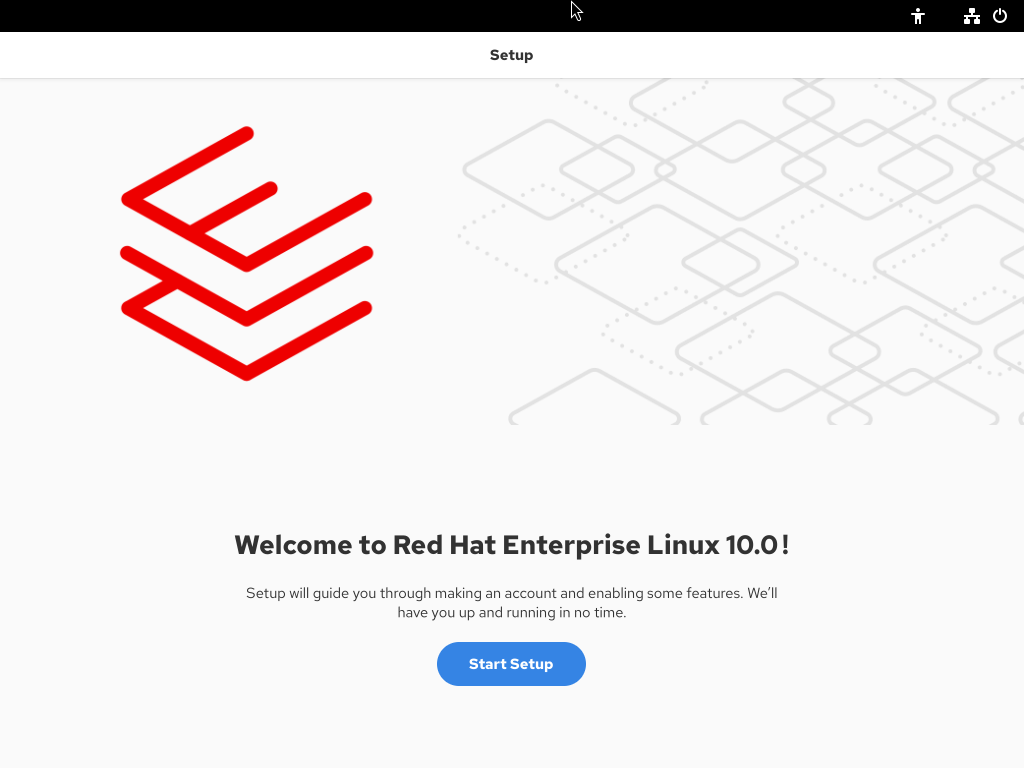Click Start Setup button
This screenshot has height=768, width=1024.
[511, 664]
